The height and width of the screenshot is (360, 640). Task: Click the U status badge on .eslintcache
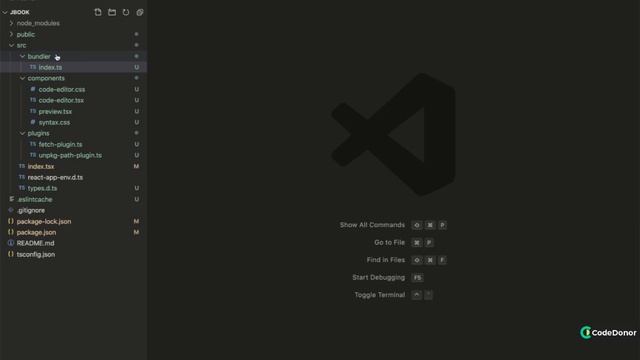tap(137, 199)
